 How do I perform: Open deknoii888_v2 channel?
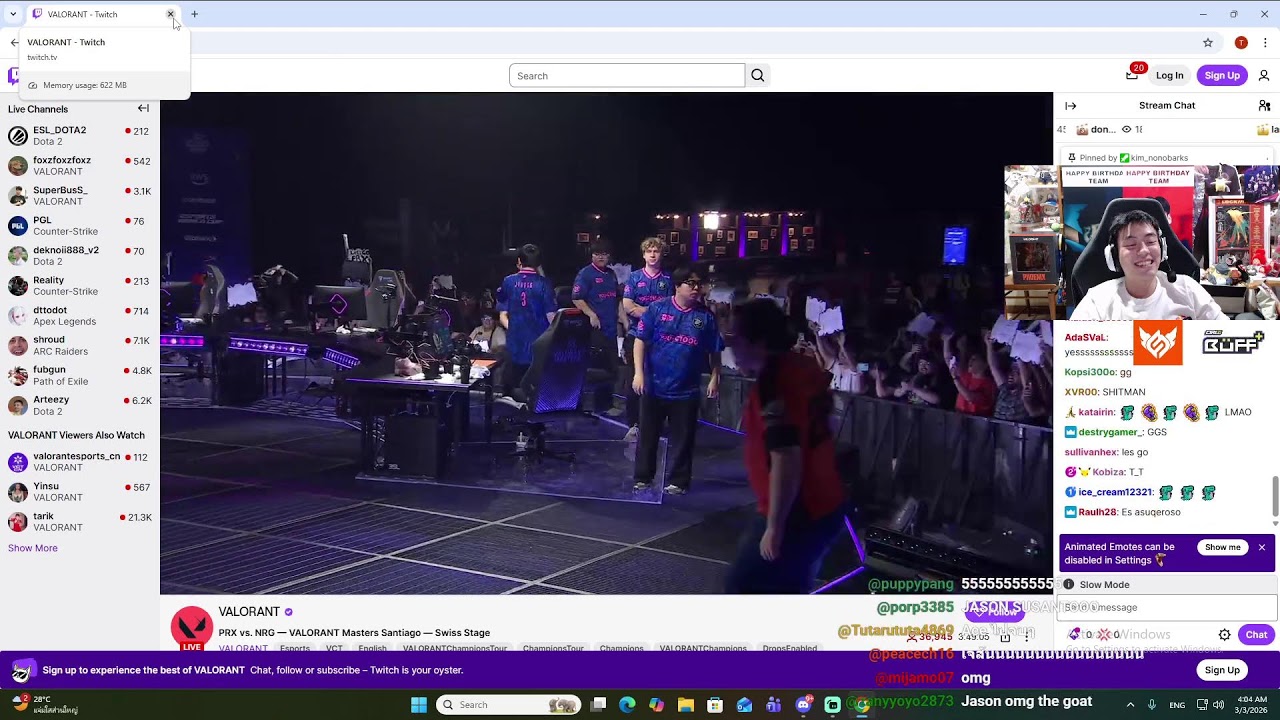point(80,256)
